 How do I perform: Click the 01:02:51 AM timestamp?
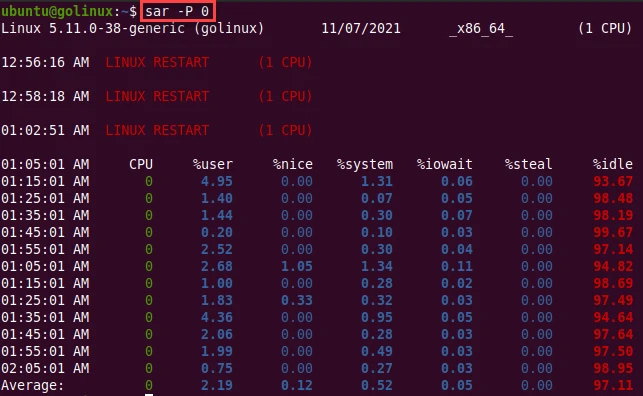[x=45, y=130]
